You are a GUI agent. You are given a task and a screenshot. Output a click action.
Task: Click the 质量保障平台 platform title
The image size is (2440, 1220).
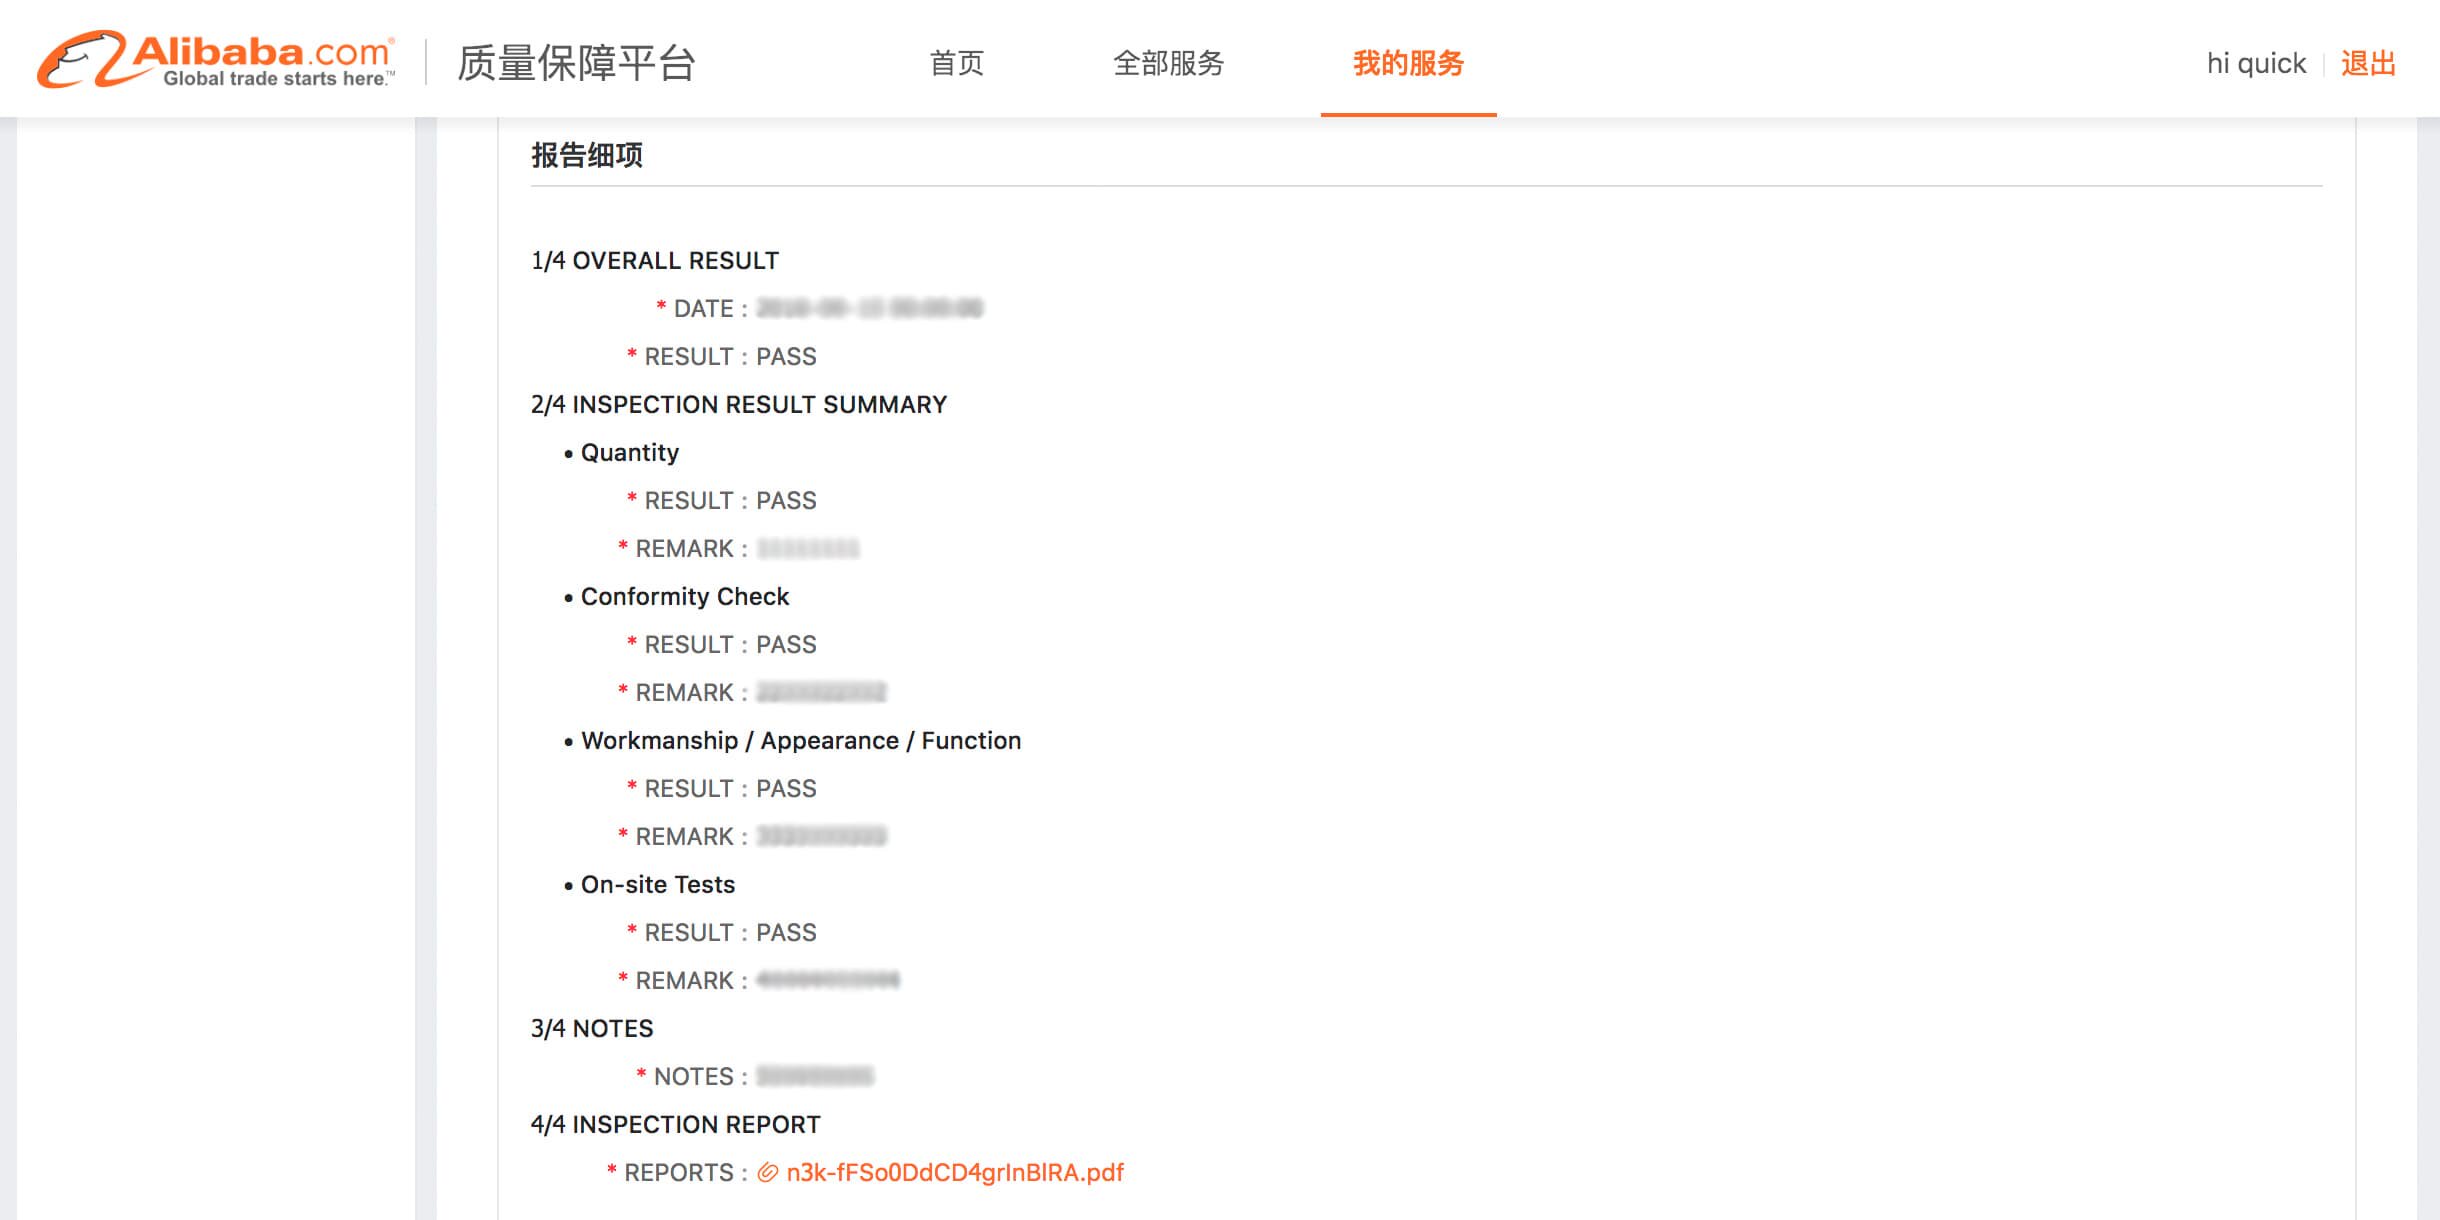(576, 63)
